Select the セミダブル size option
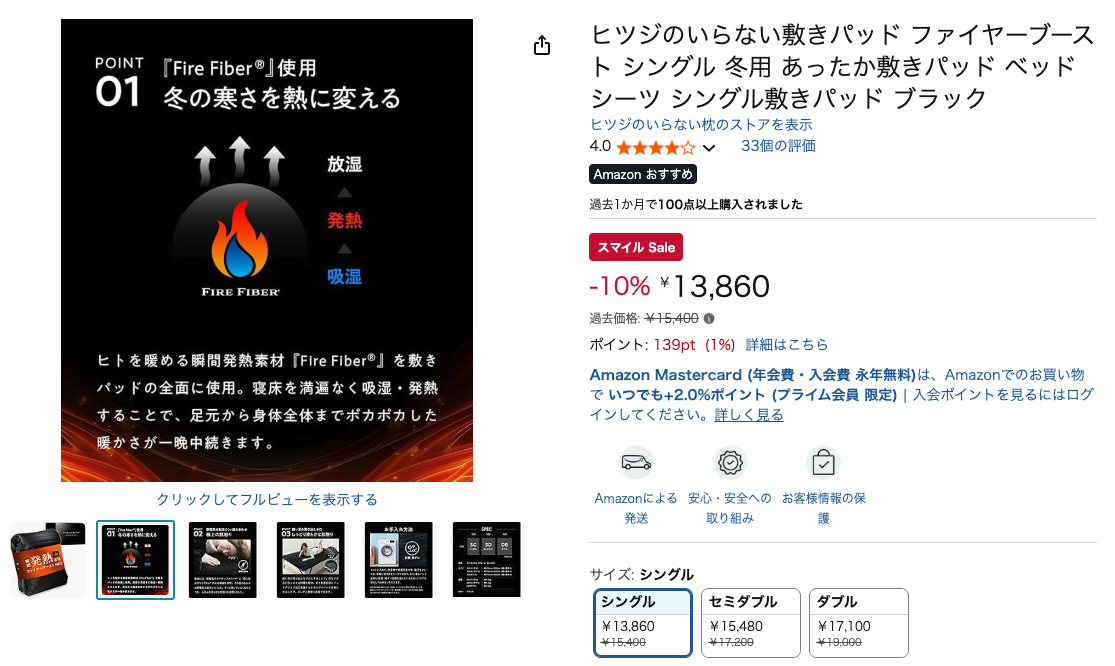The height and width of the screenshot is (666, 1115). coord(751,623)
